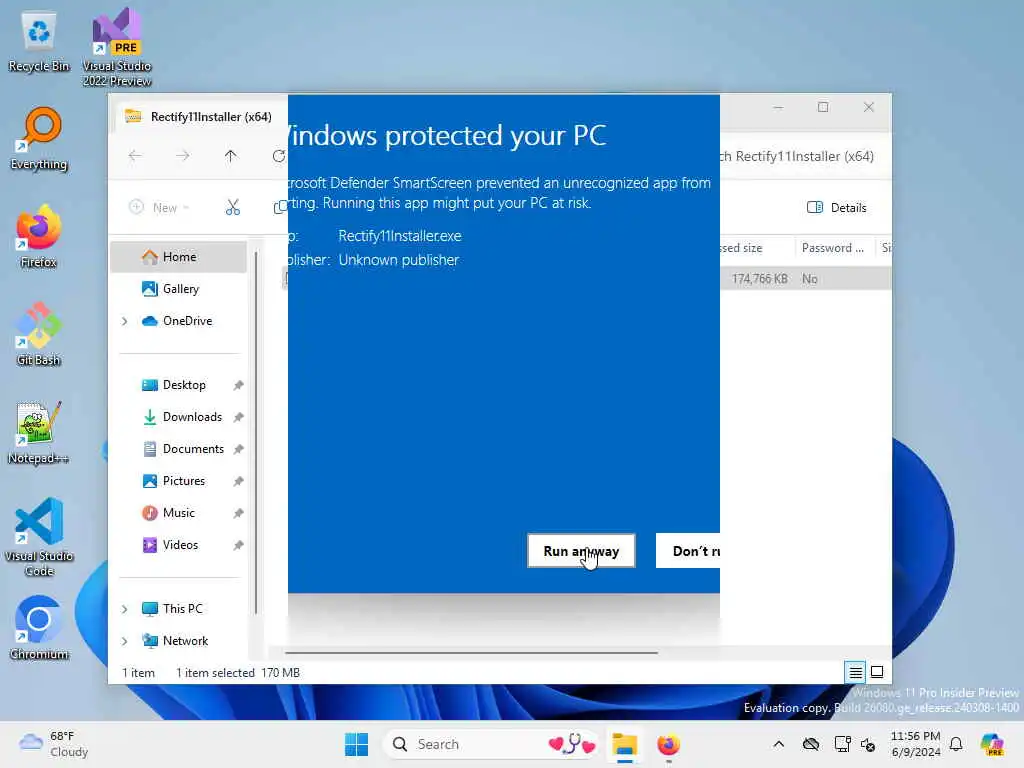Launch Firefox from desktop shortcut
This screenshot has width=1024, height=768.
tap(39, 237)
